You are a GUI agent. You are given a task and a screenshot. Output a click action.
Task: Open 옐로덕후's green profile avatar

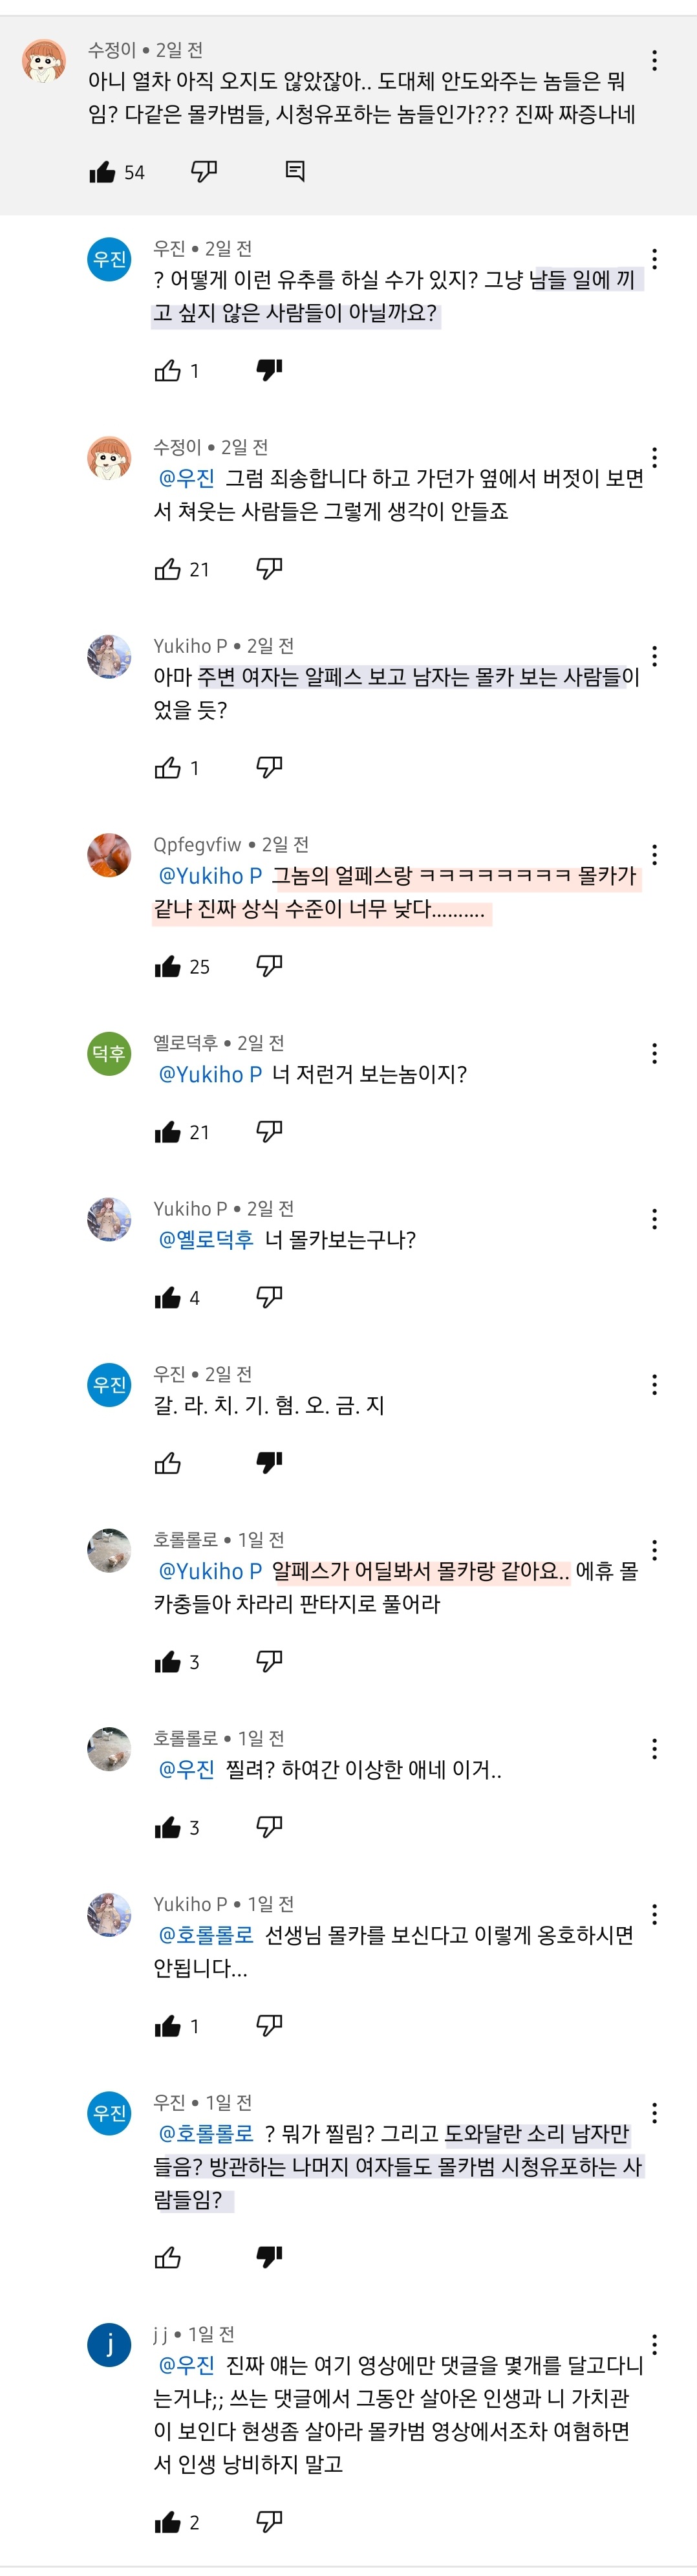(x=110, y=1053)
